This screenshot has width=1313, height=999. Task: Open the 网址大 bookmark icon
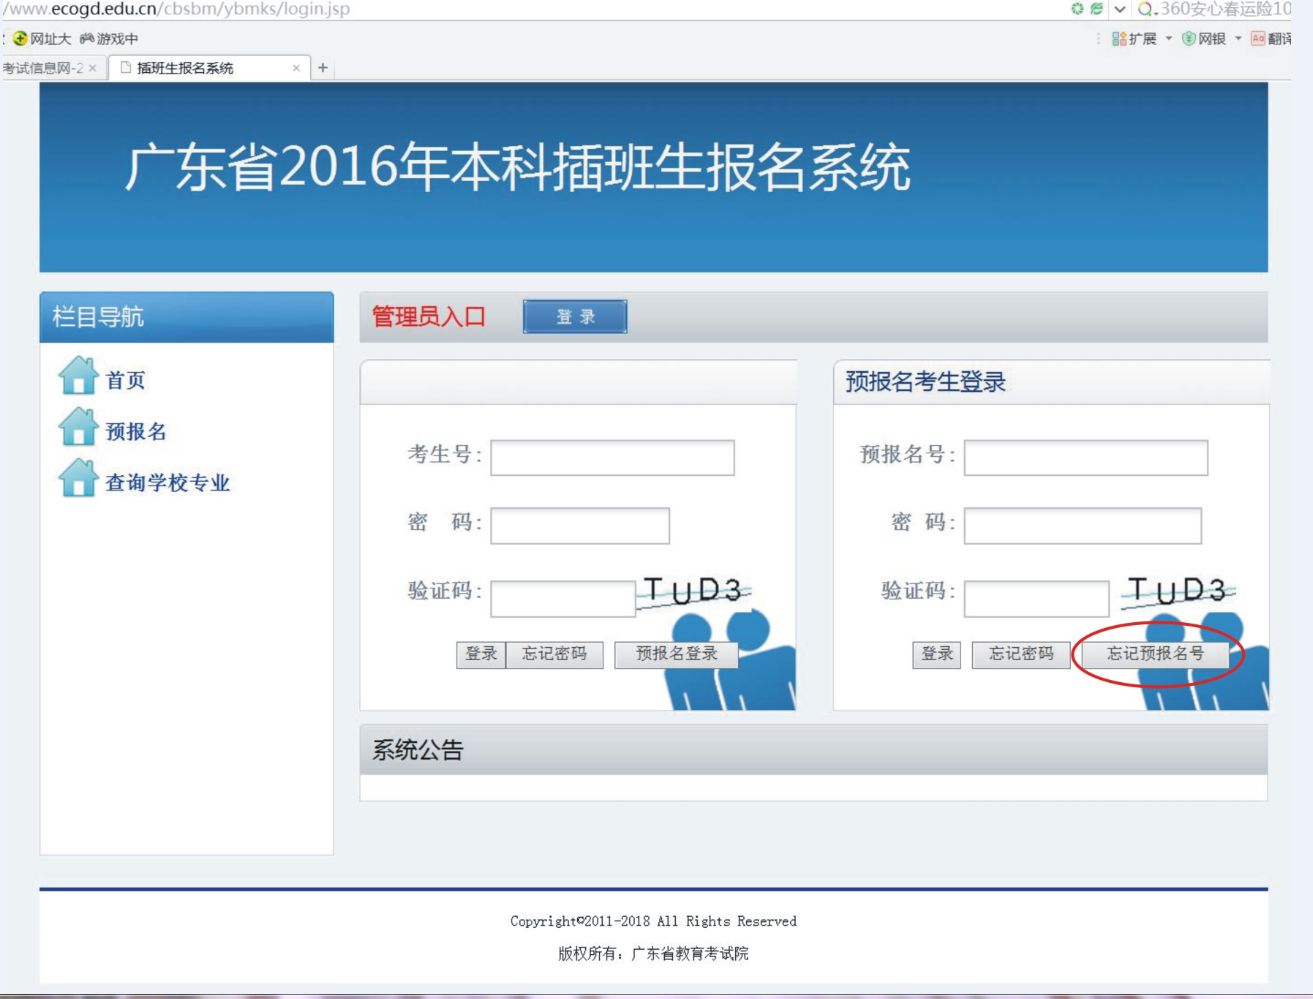(x=19, y=39)
